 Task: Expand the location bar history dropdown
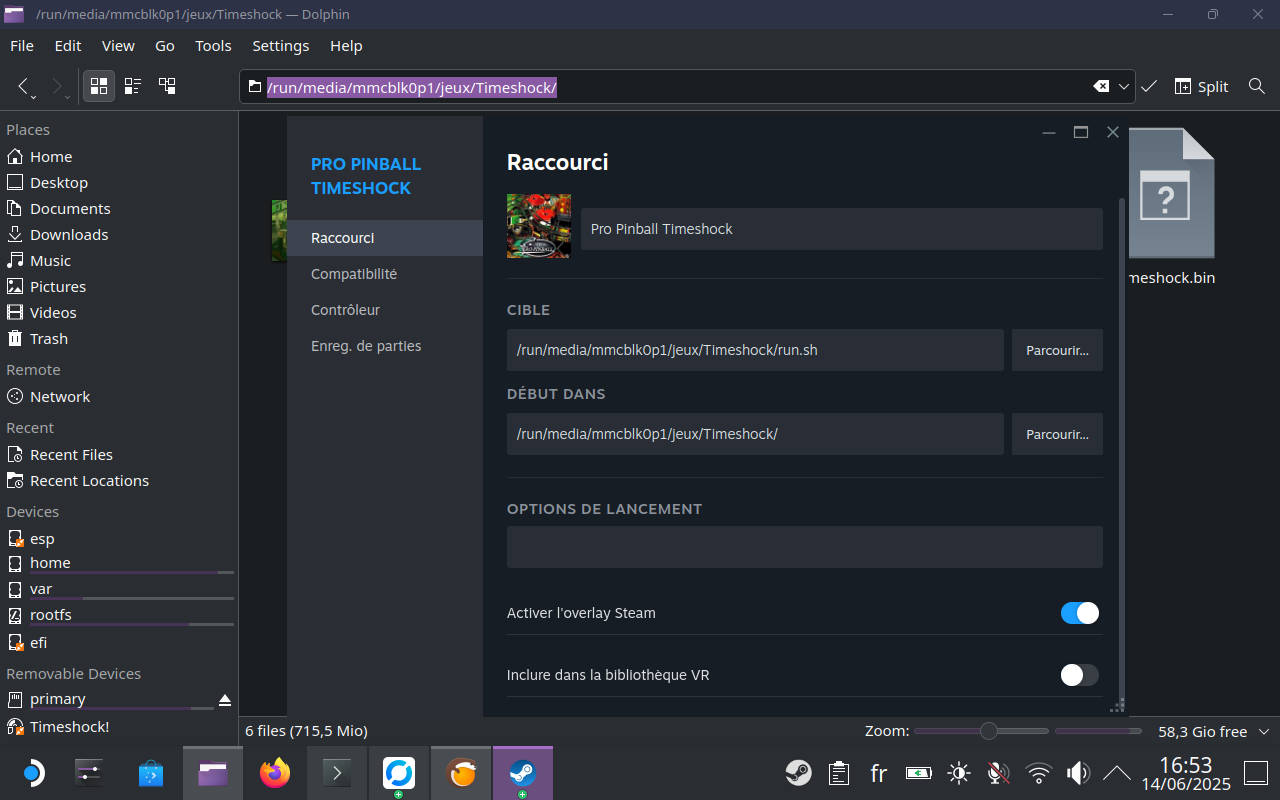point(1124,87)
